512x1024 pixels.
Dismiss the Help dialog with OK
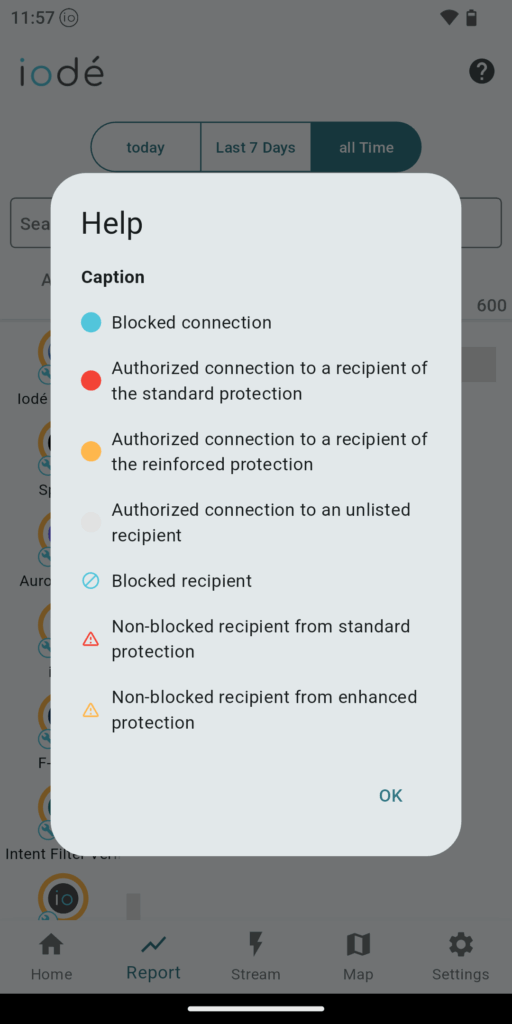point(391,795)
